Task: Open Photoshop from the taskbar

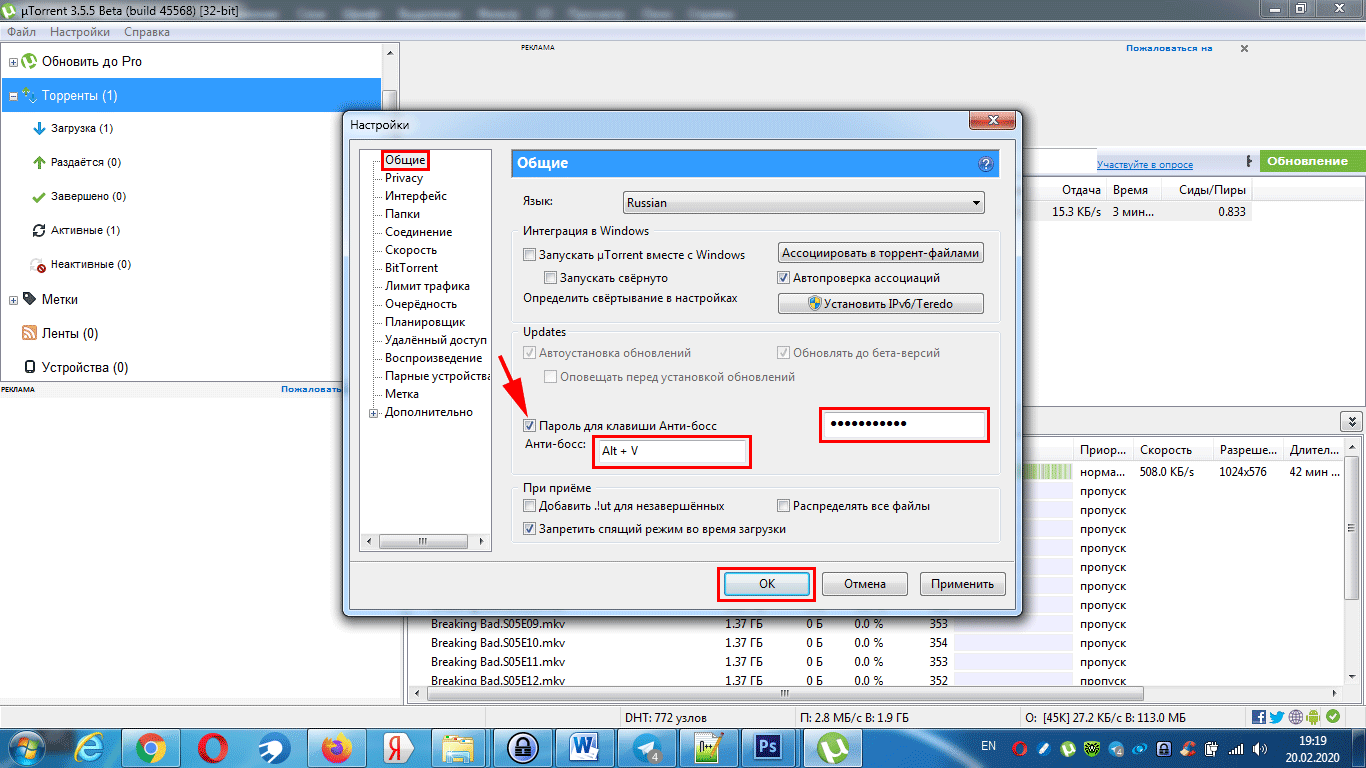Action: pyautogui.click(x=768, y=747)
